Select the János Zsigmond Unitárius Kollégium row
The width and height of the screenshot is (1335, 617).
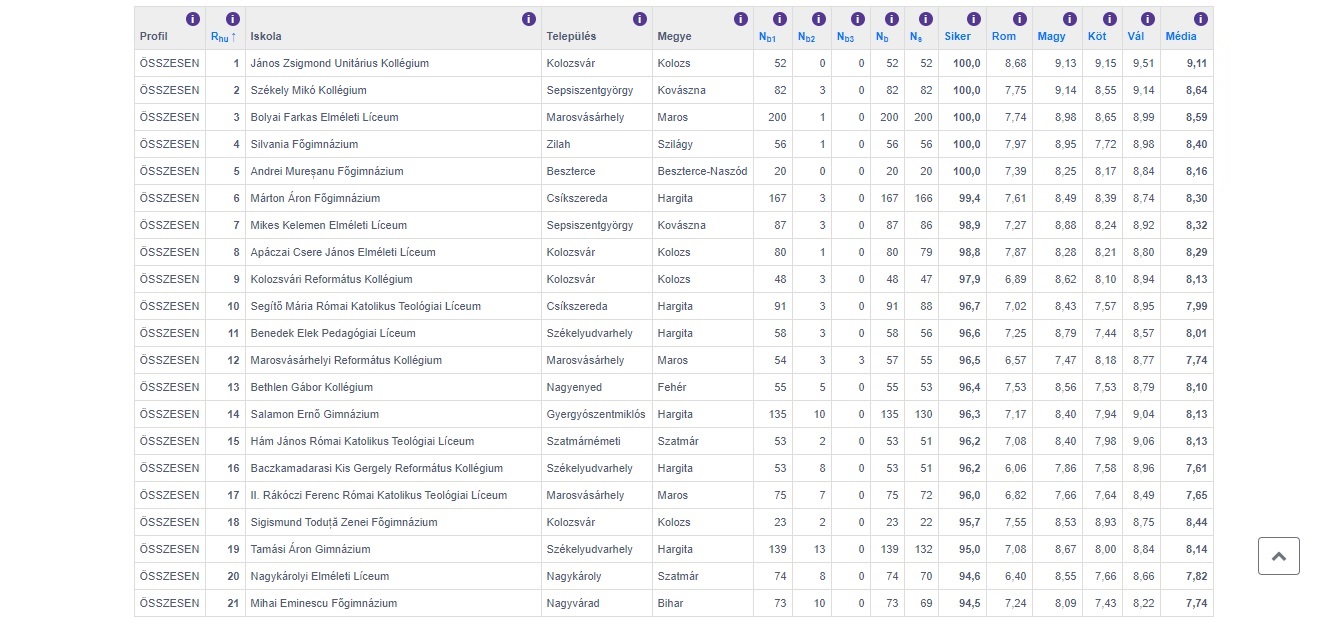tap(339, 64)
